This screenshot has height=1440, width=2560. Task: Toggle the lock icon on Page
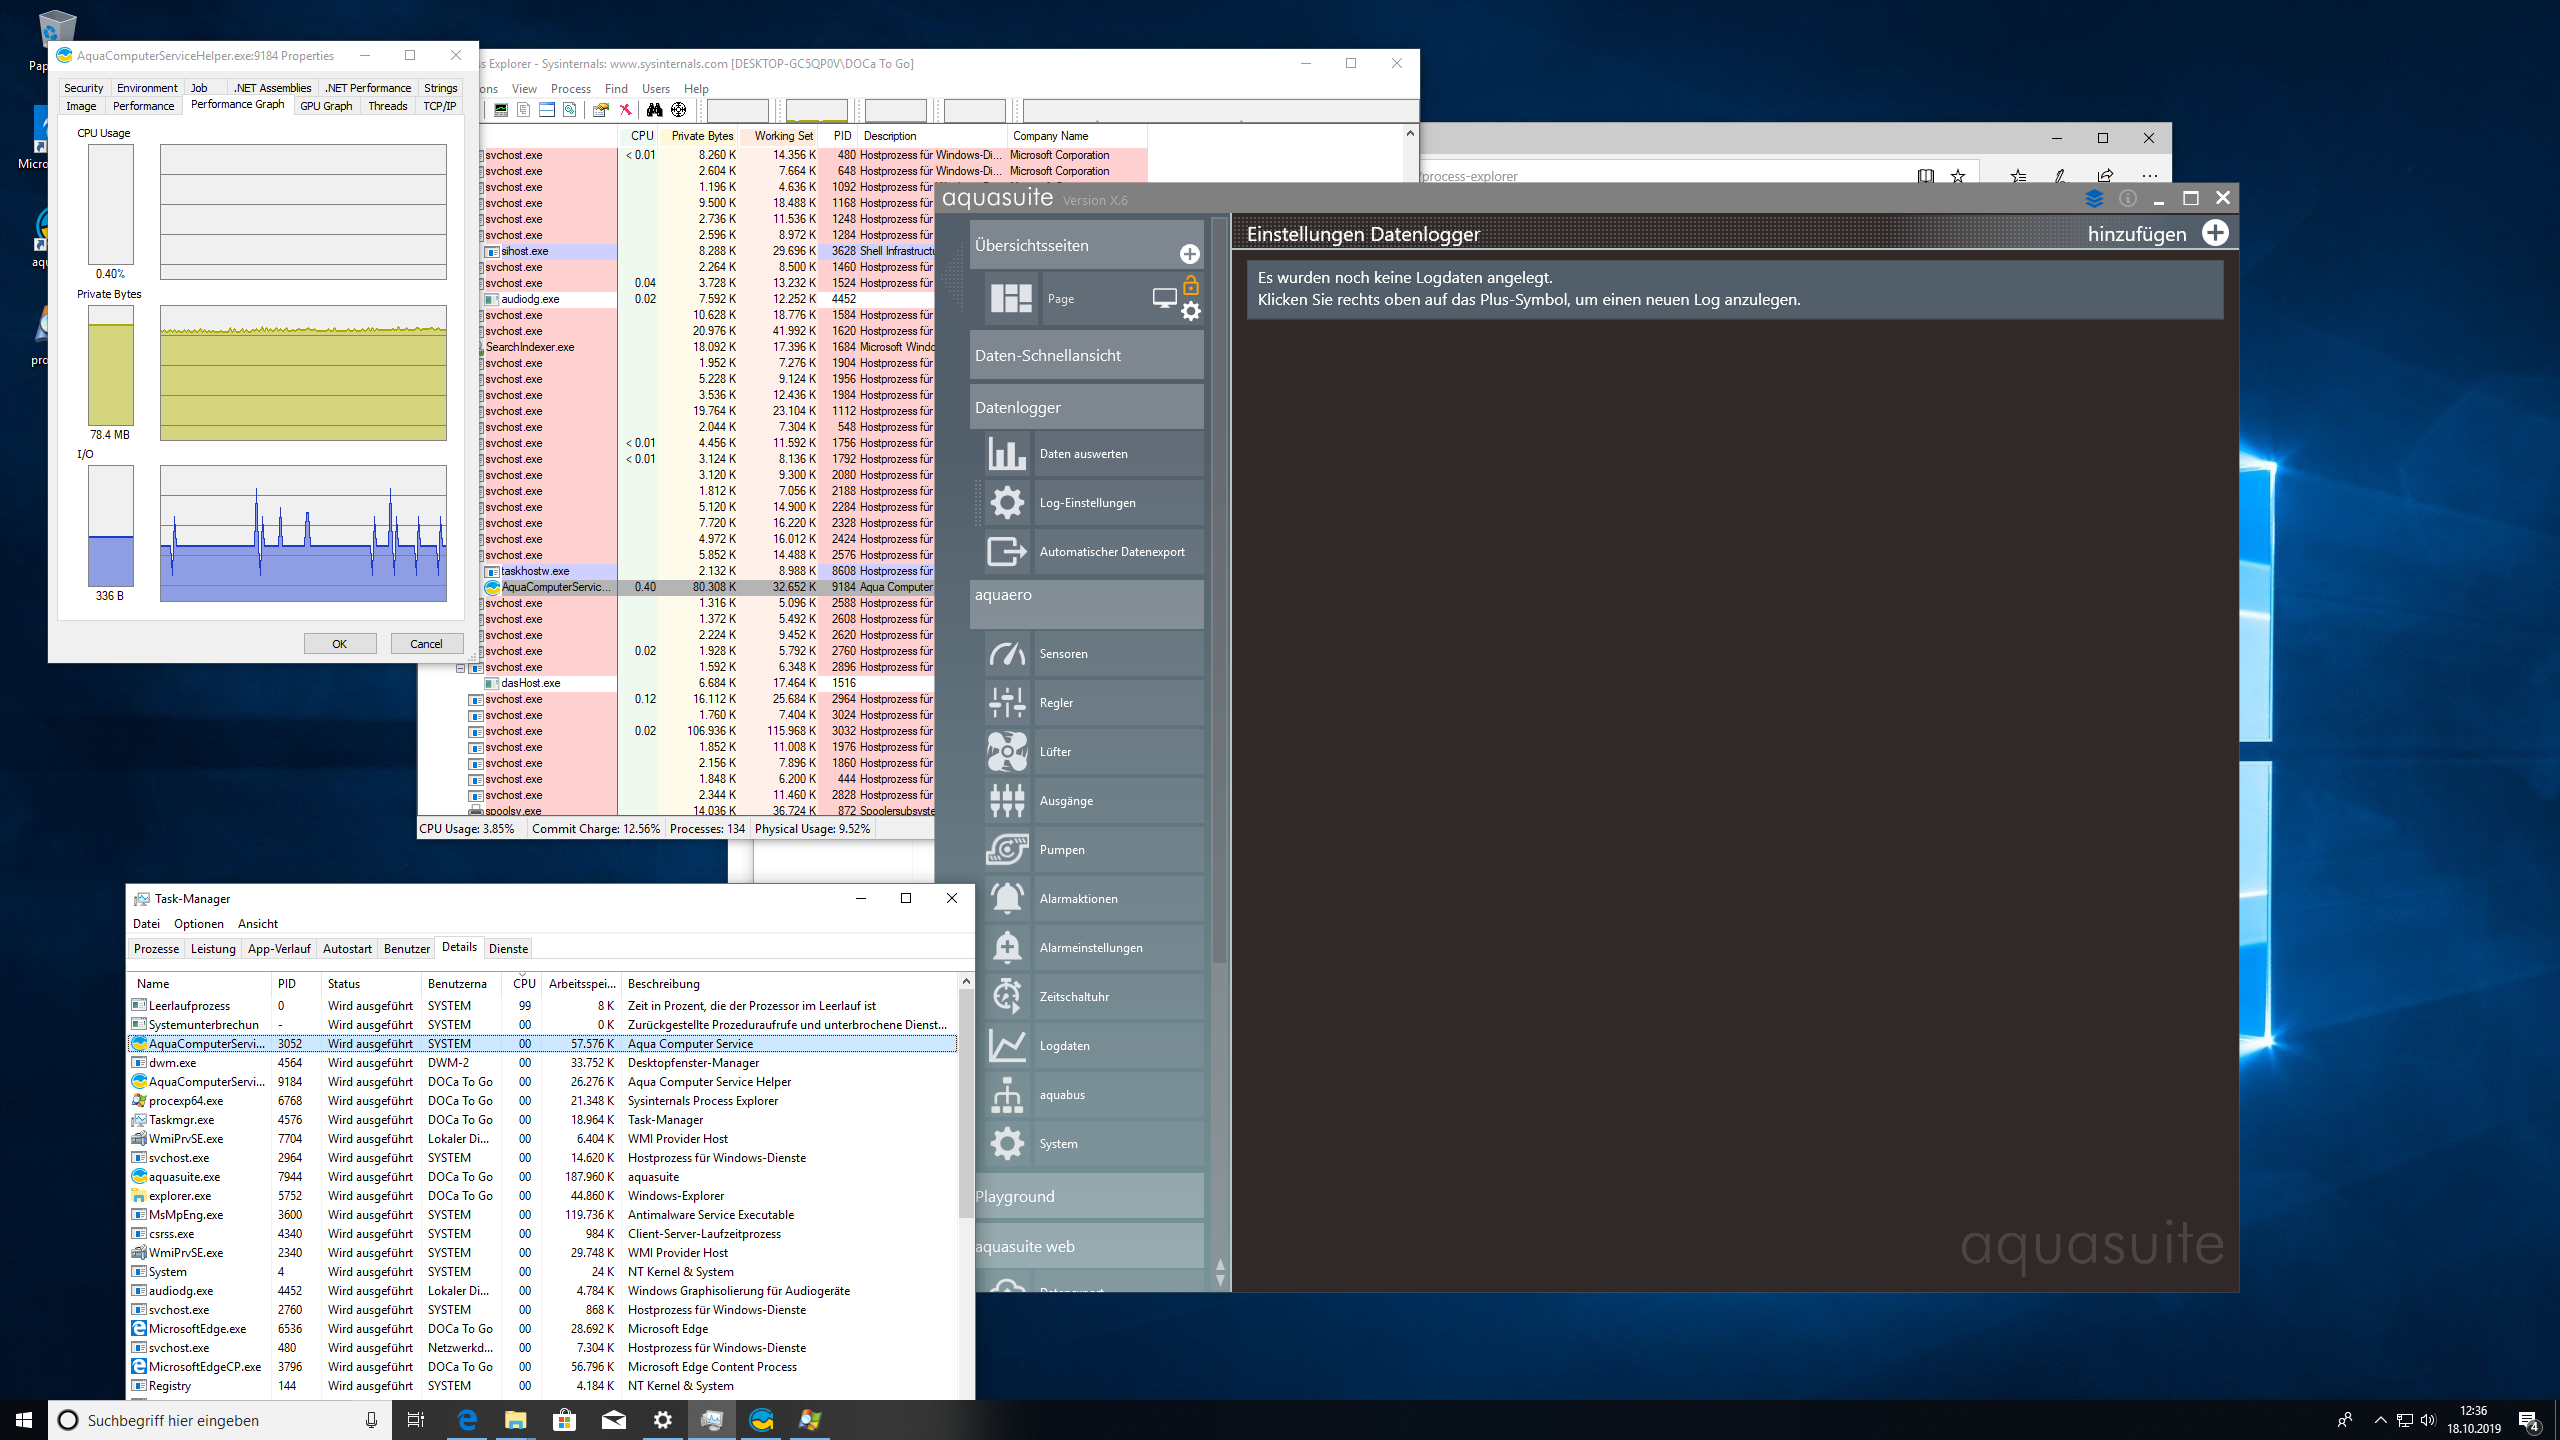coord(1191,285)
